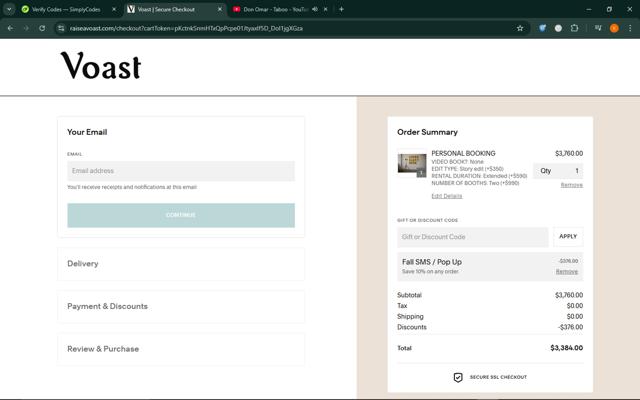Image resolution: width=640 pixels, height=400 pixels.
Task: Click the Personal Booking product thumbnail
Action: 412,164
